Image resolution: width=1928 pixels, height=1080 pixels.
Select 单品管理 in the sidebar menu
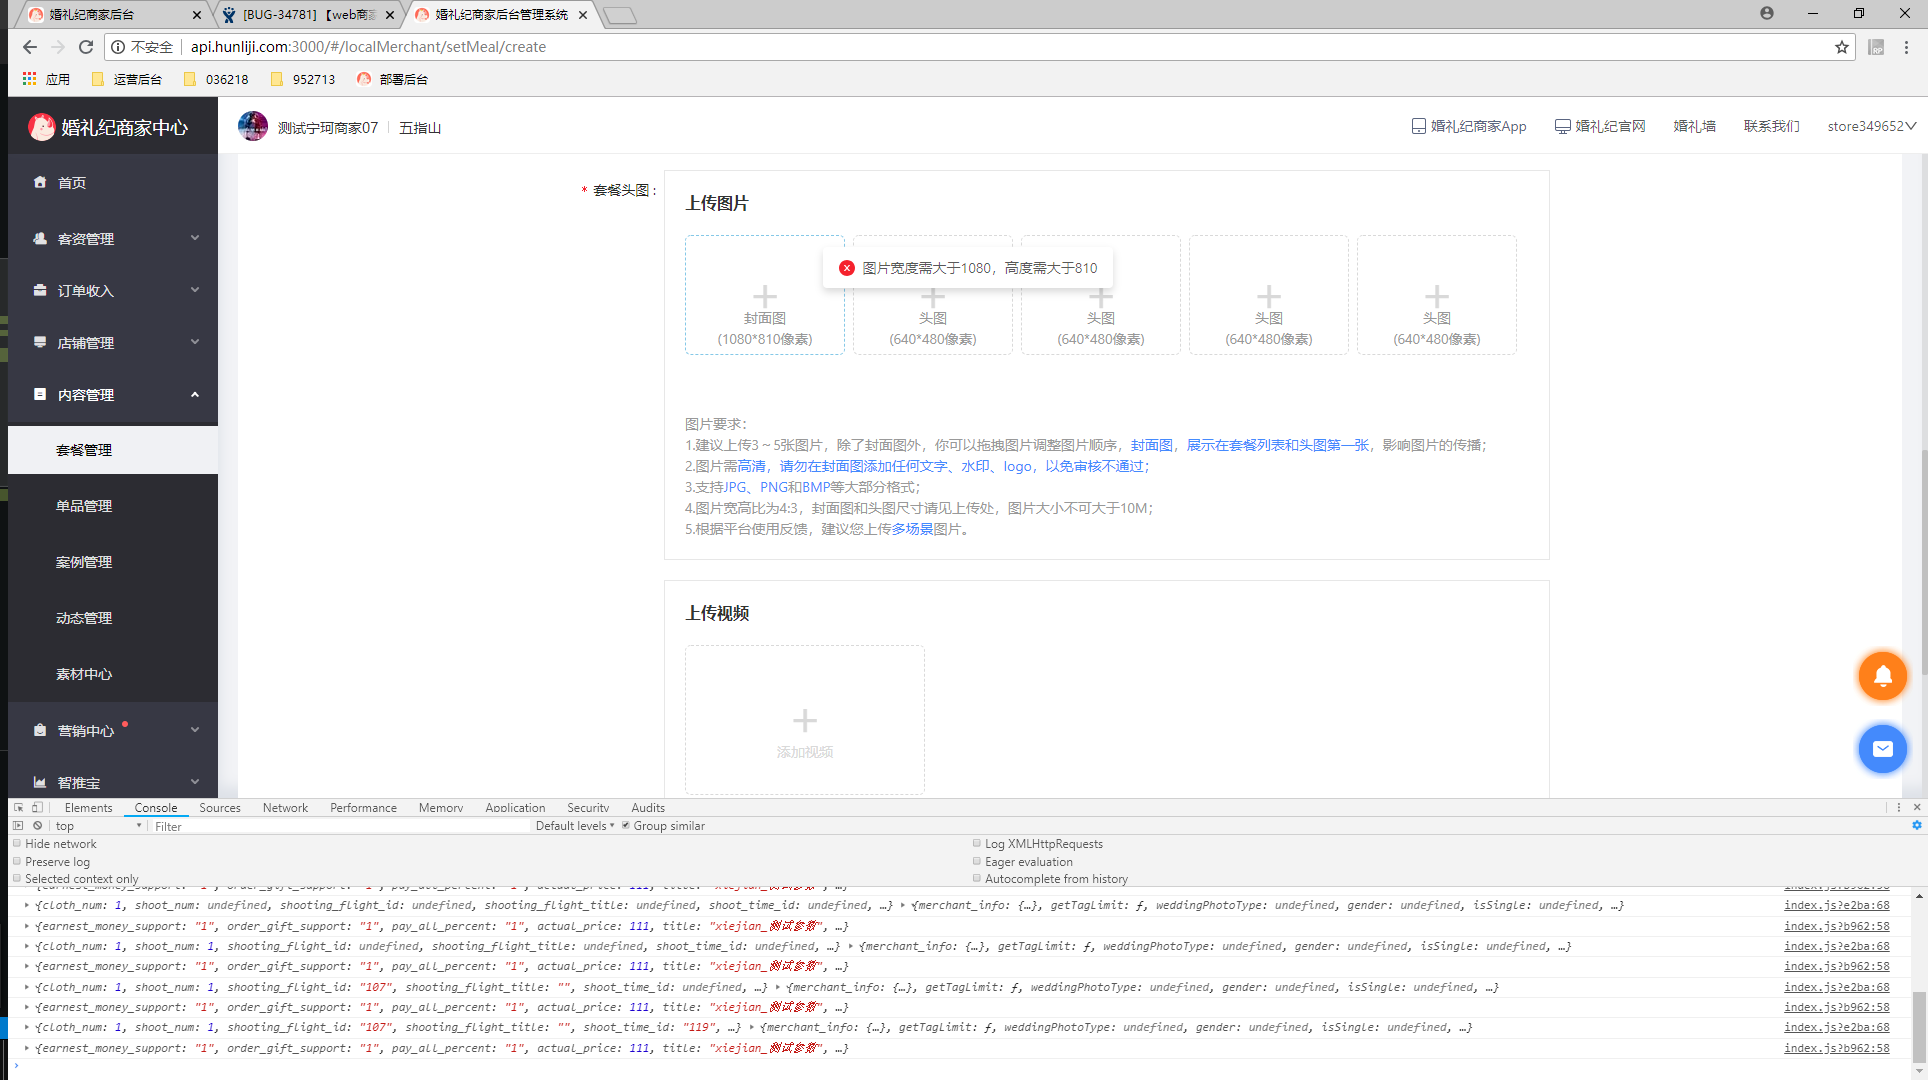84,505
